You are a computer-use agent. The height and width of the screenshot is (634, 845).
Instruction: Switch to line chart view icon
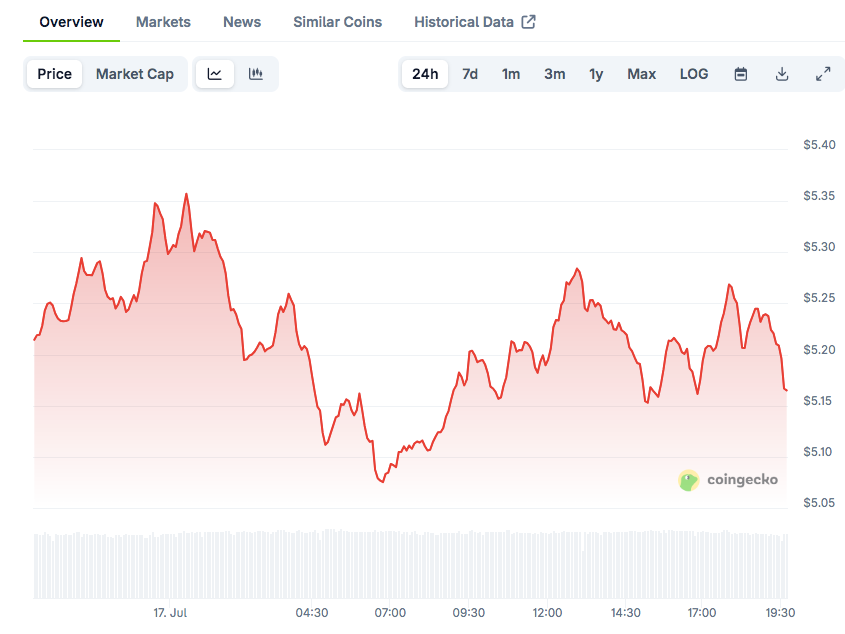214,74
